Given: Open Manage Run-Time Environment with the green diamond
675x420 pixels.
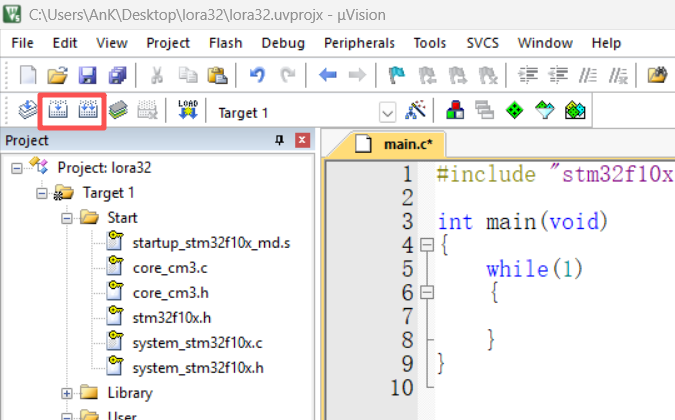Looking at the screenshot, I should coord(514,110).
